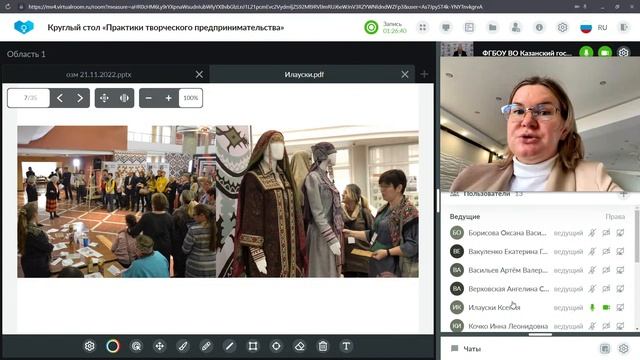
Task: Add a new document tab
Action: point(424,74)
